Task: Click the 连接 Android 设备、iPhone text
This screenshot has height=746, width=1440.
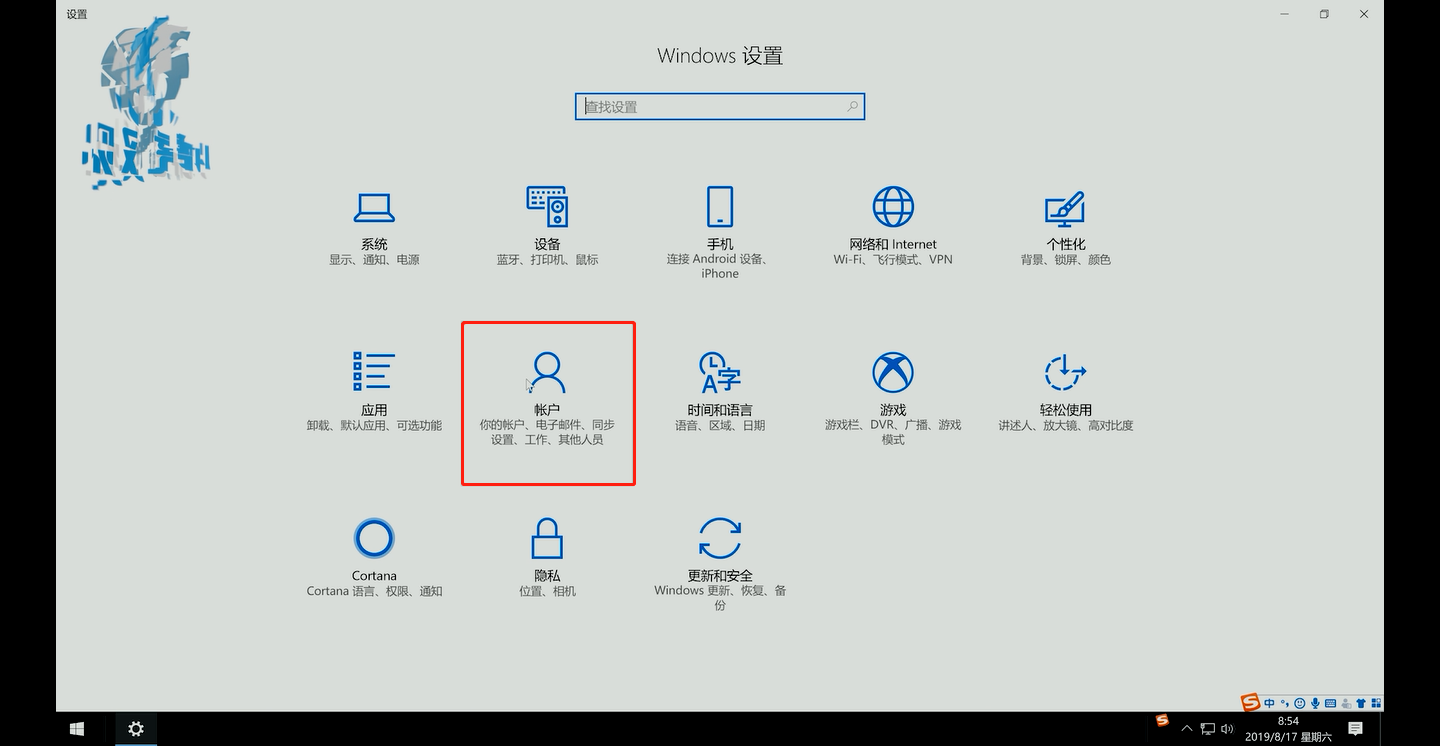Action: 720,266
